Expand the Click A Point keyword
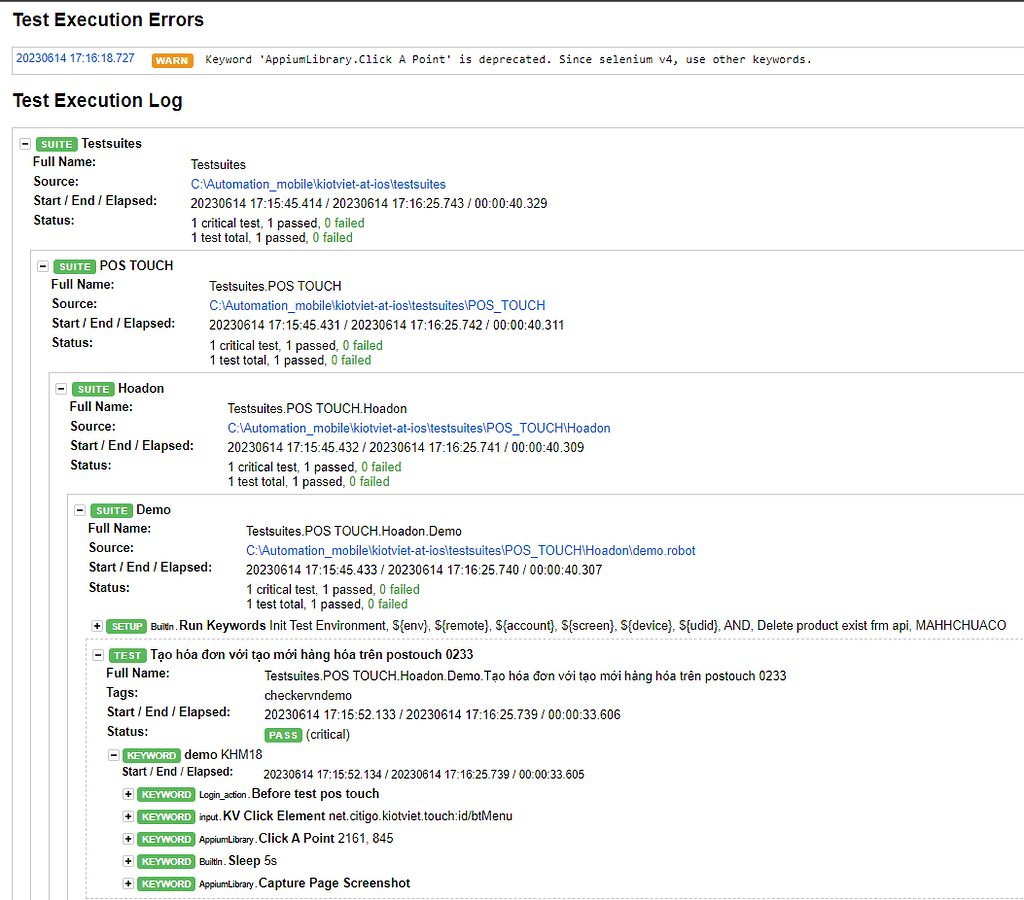Image resolution: width=1024 pixels, height=900 pixels. [128, 839]
